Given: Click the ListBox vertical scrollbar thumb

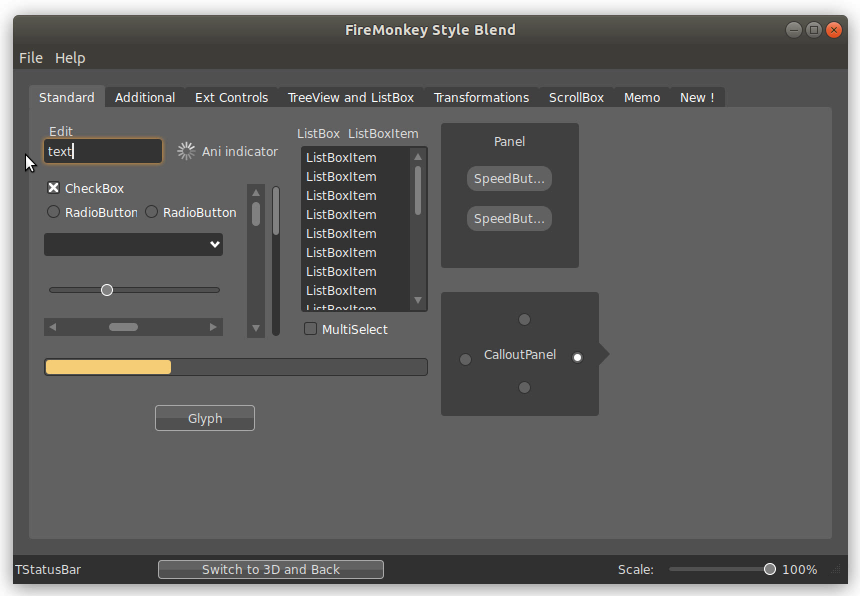Looking at the screenshot, I should [418, 190].
